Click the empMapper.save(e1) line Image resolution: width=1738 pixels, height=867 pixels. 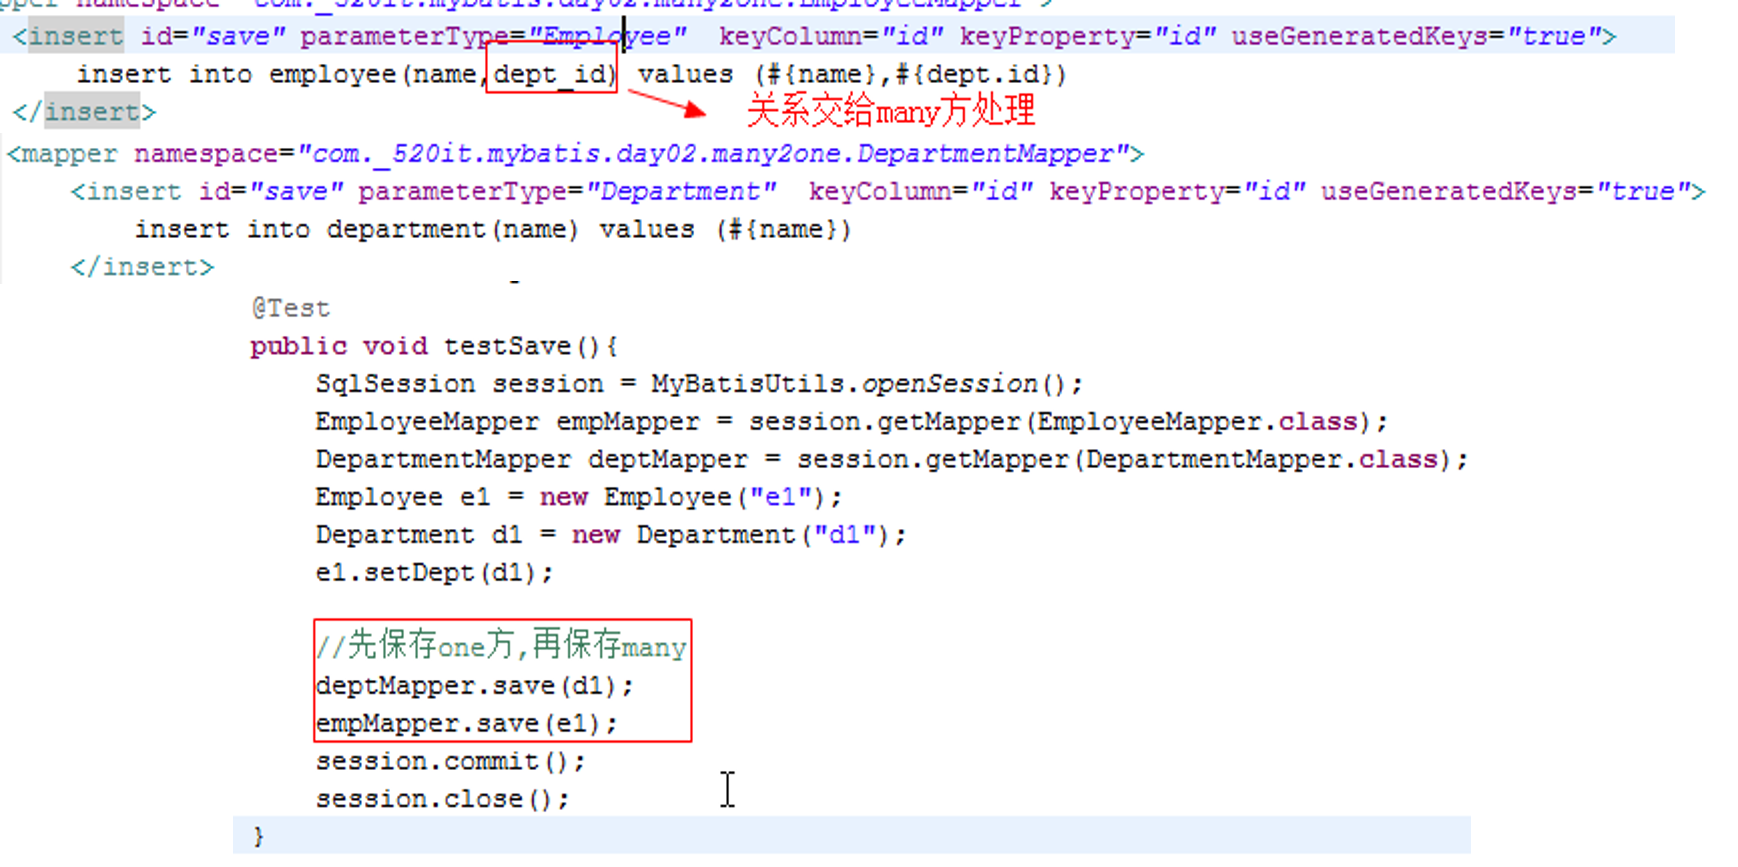(x=466, y=724)
